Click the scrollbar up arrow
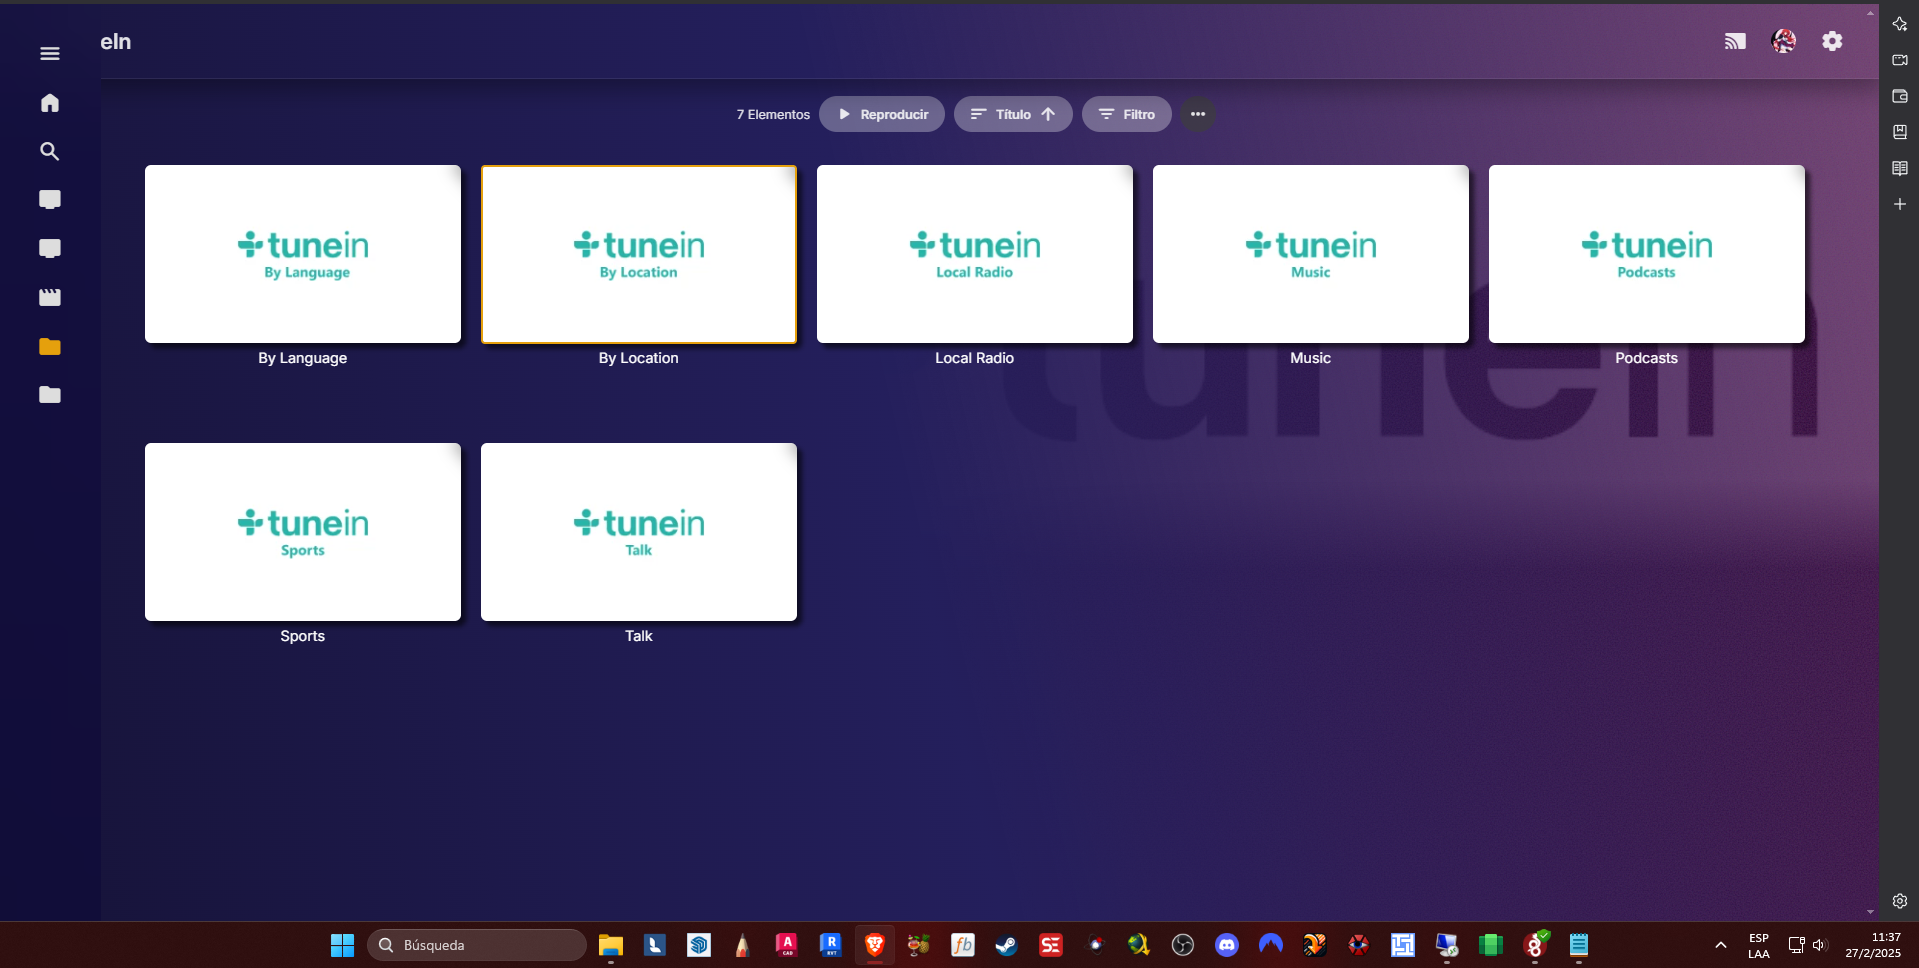 [1870, 12]
